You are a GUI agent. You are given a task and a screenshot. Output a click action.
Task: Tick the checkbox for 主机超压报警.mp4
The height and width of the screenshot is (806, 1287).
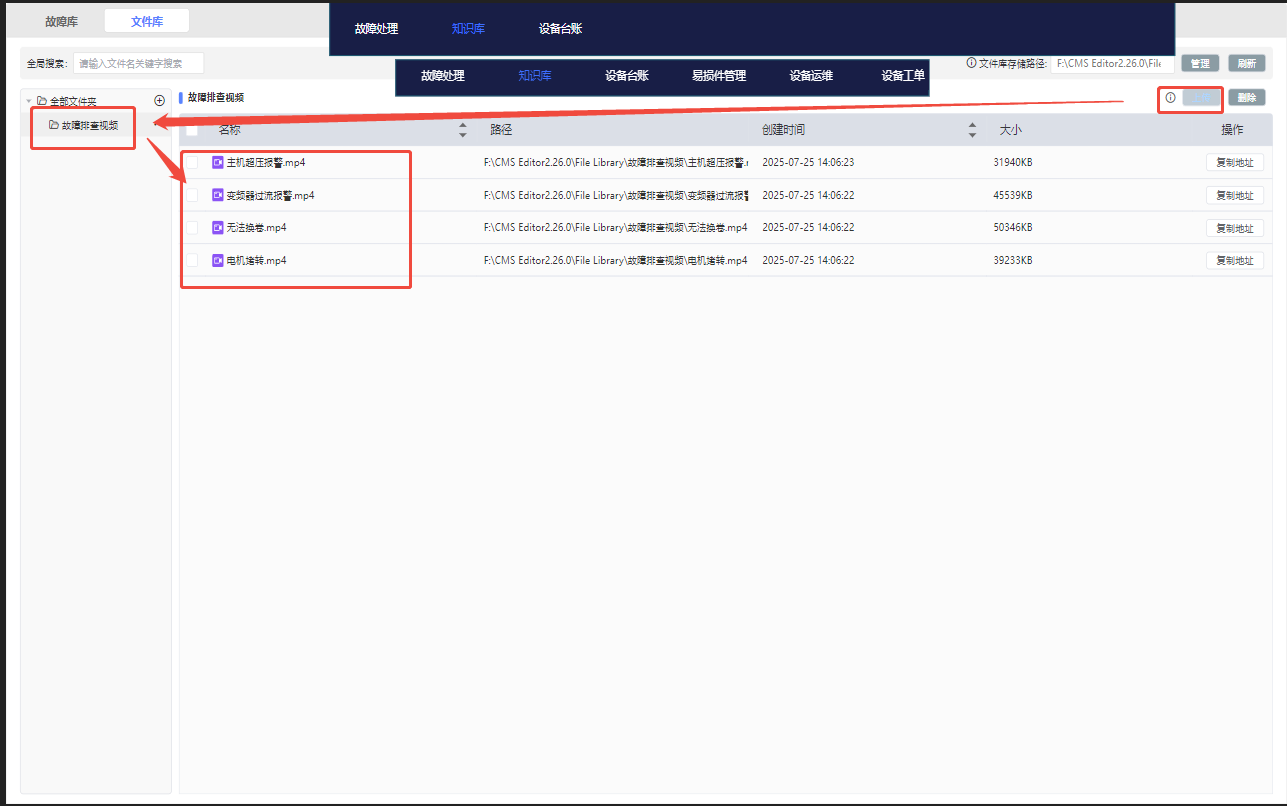tap(192, 163)
